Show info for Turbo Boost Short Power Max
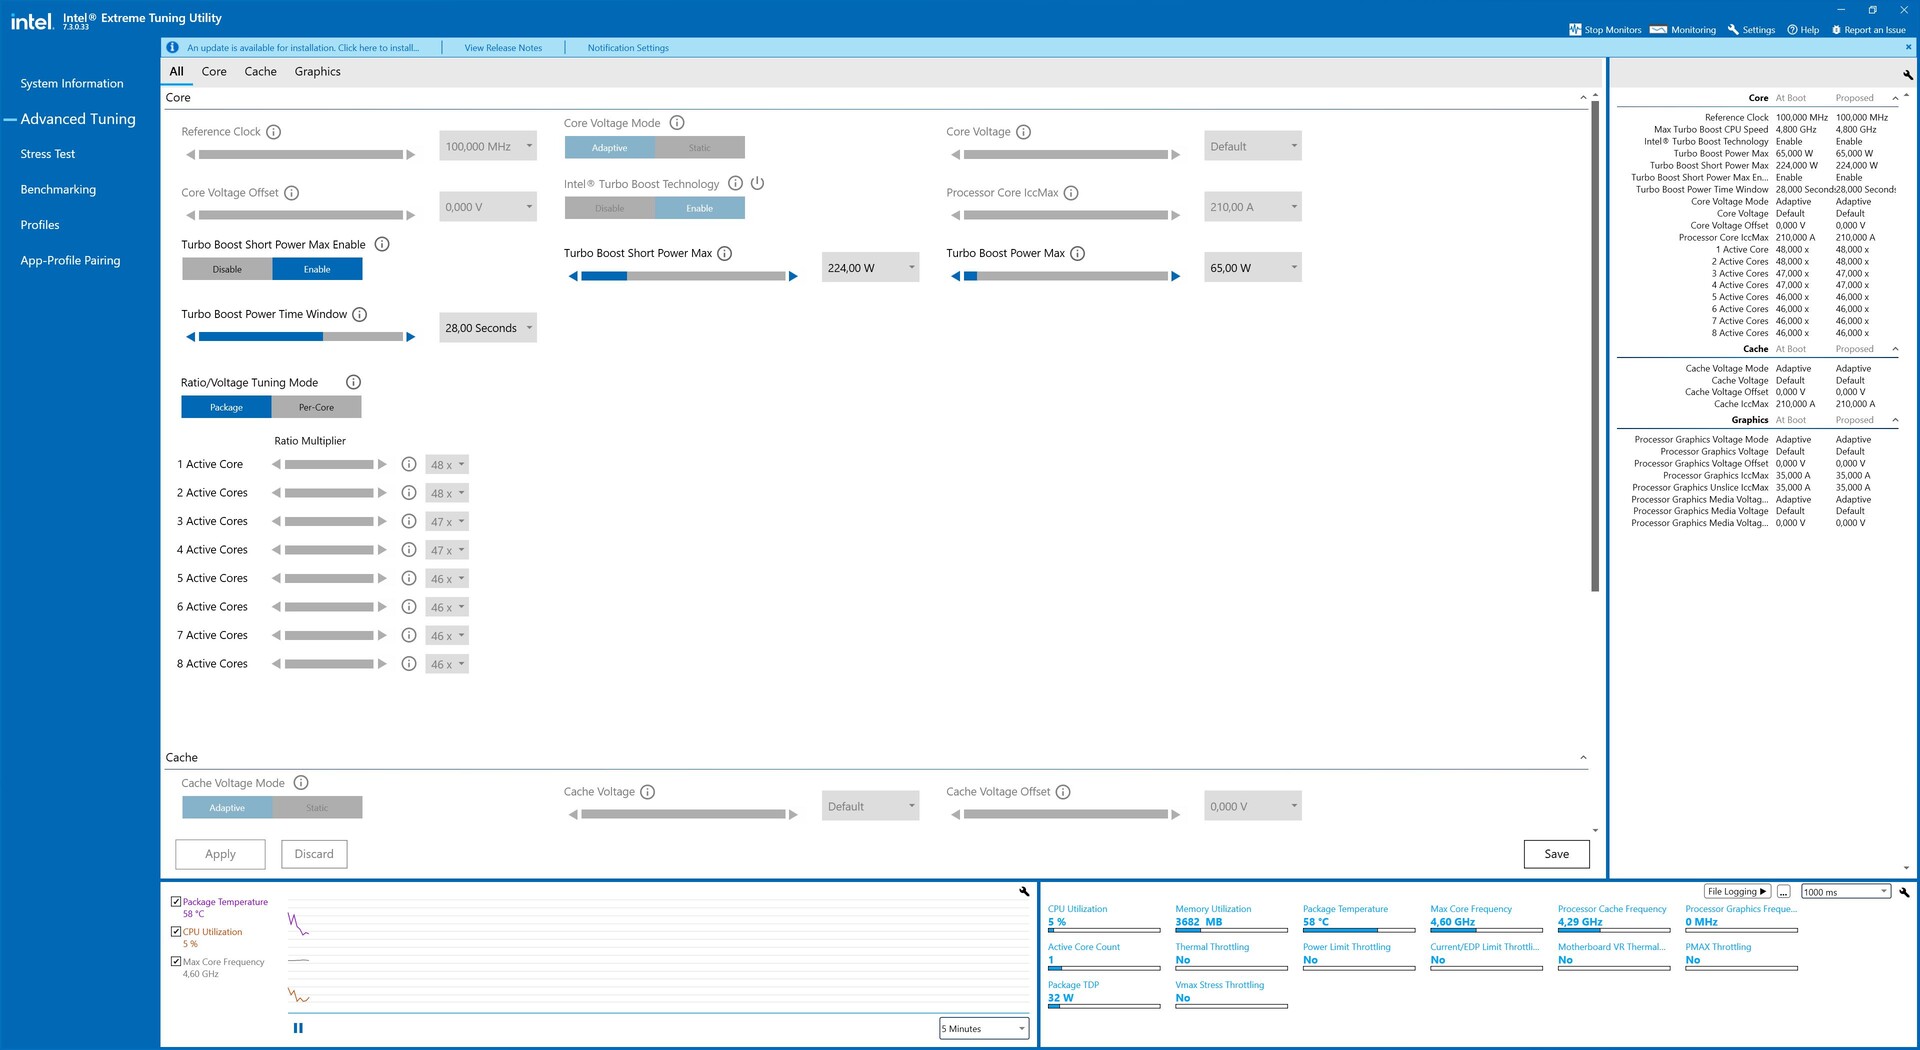The width and height of the screenshot is (1920, 1050). pyautogui.click(x=725, y=254)
